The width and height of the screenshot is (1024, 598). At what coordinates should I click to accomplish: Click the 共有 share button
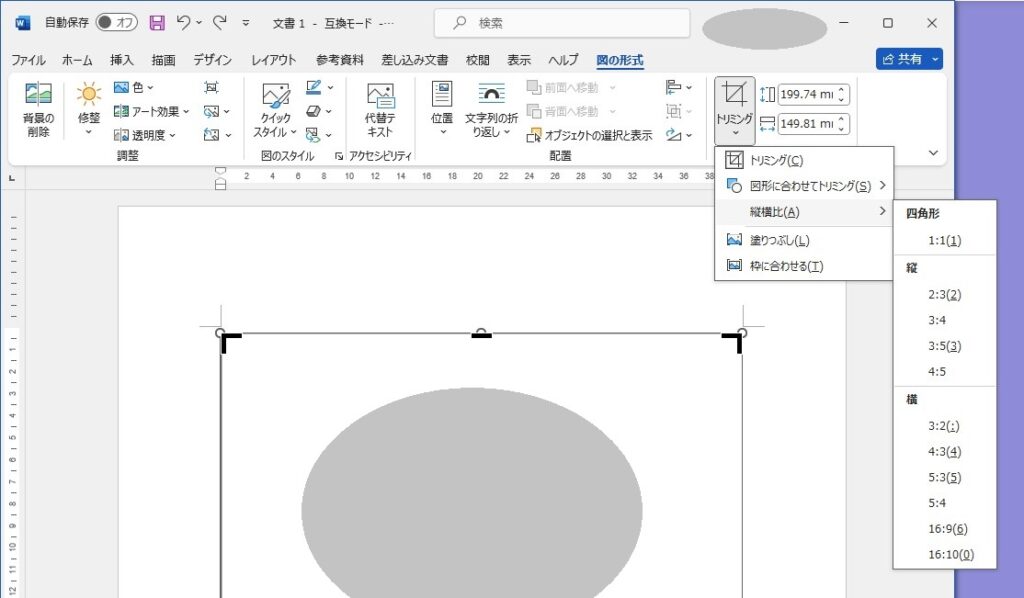tap(908, 59)
